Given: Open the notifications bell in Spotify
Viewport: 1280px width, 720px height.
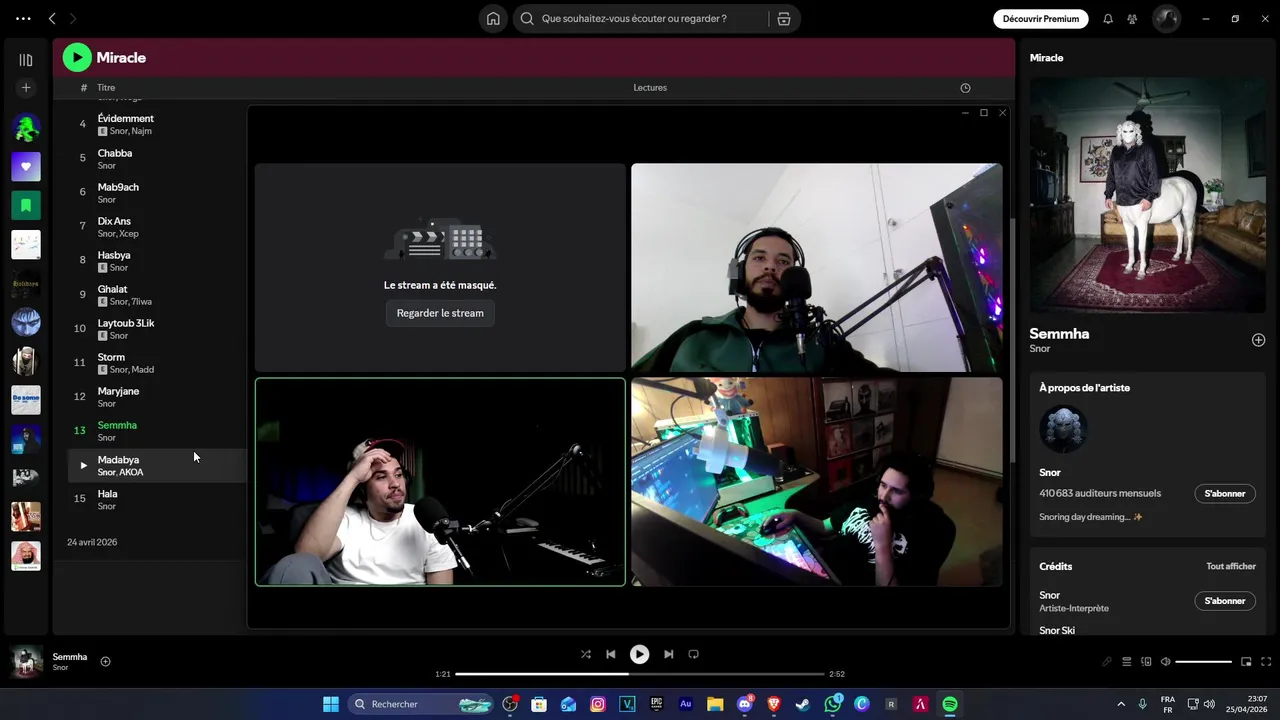Looking at the screenshot, I should coord(1108,19).
